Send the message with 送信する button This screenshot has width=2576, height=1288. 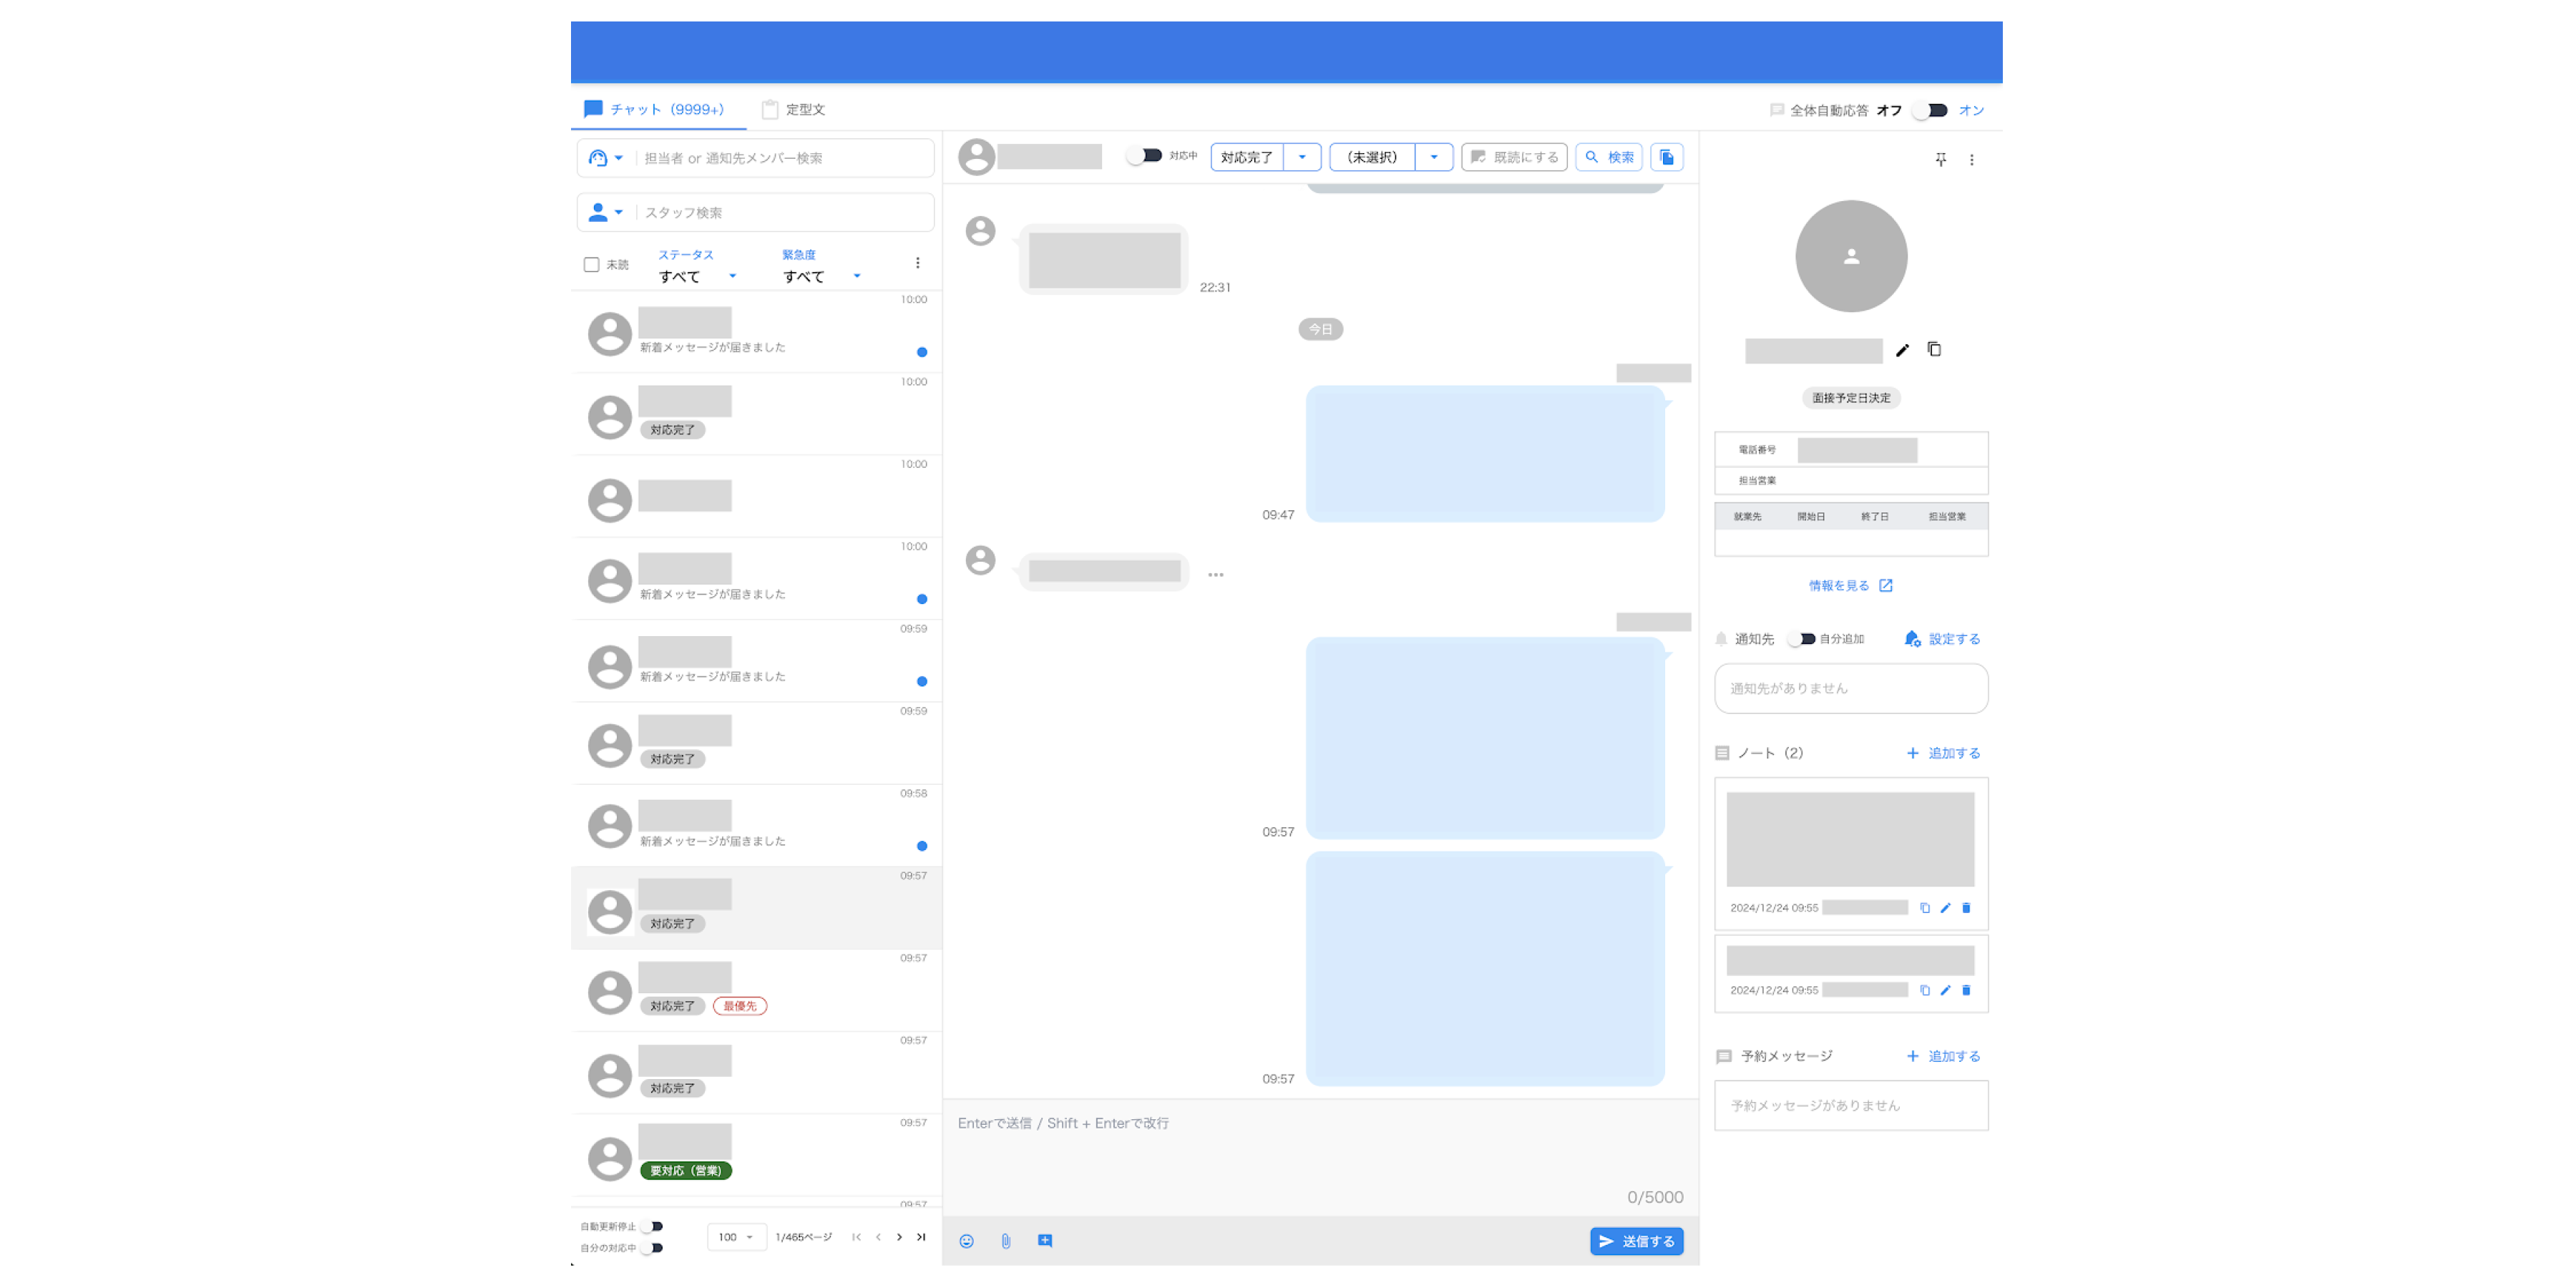point(1636,1240)
